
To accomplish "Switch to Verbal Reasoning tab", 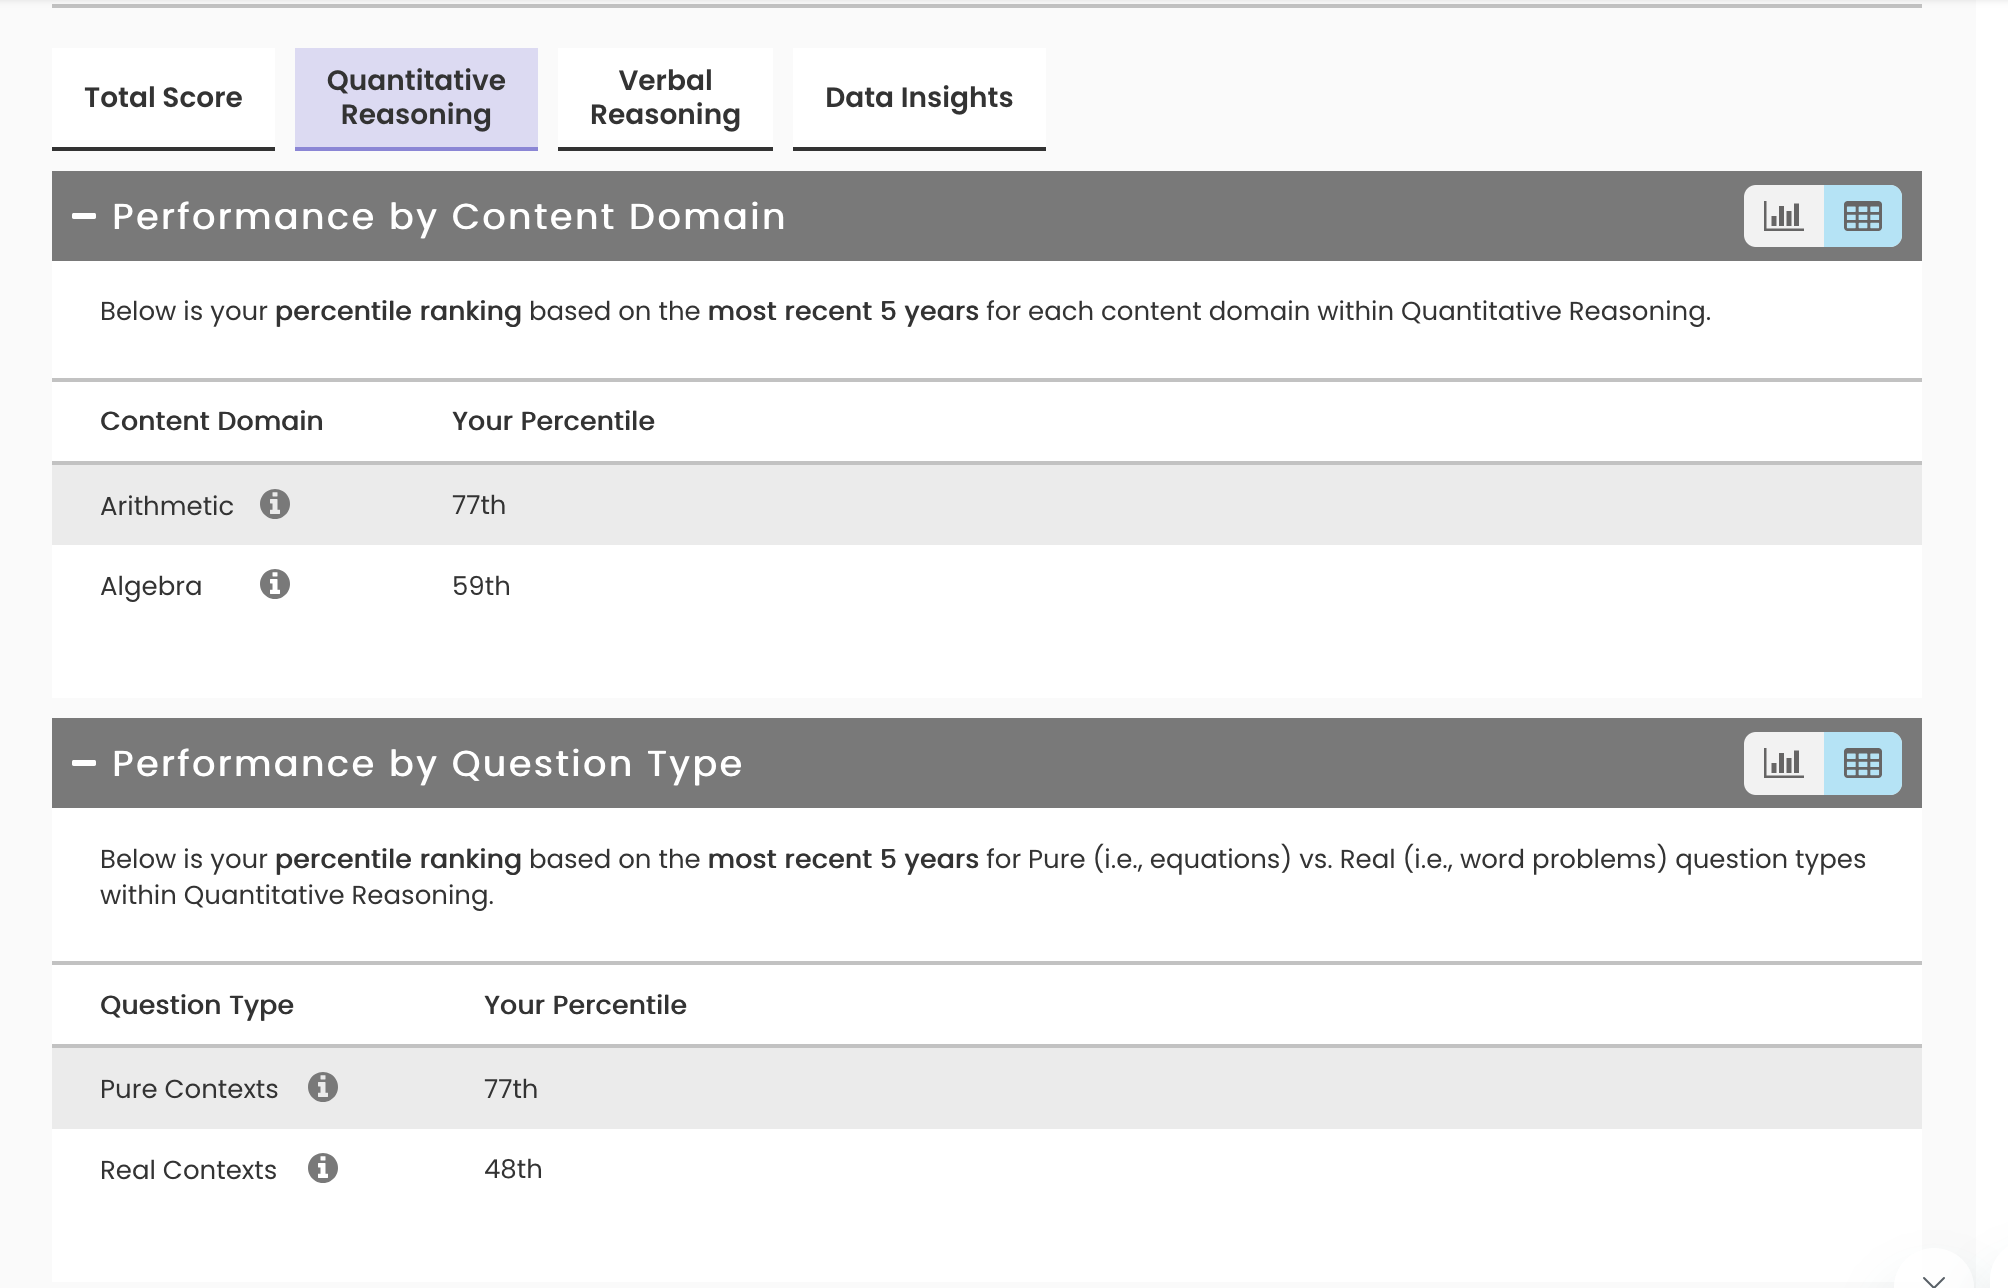I will [665, 98].
